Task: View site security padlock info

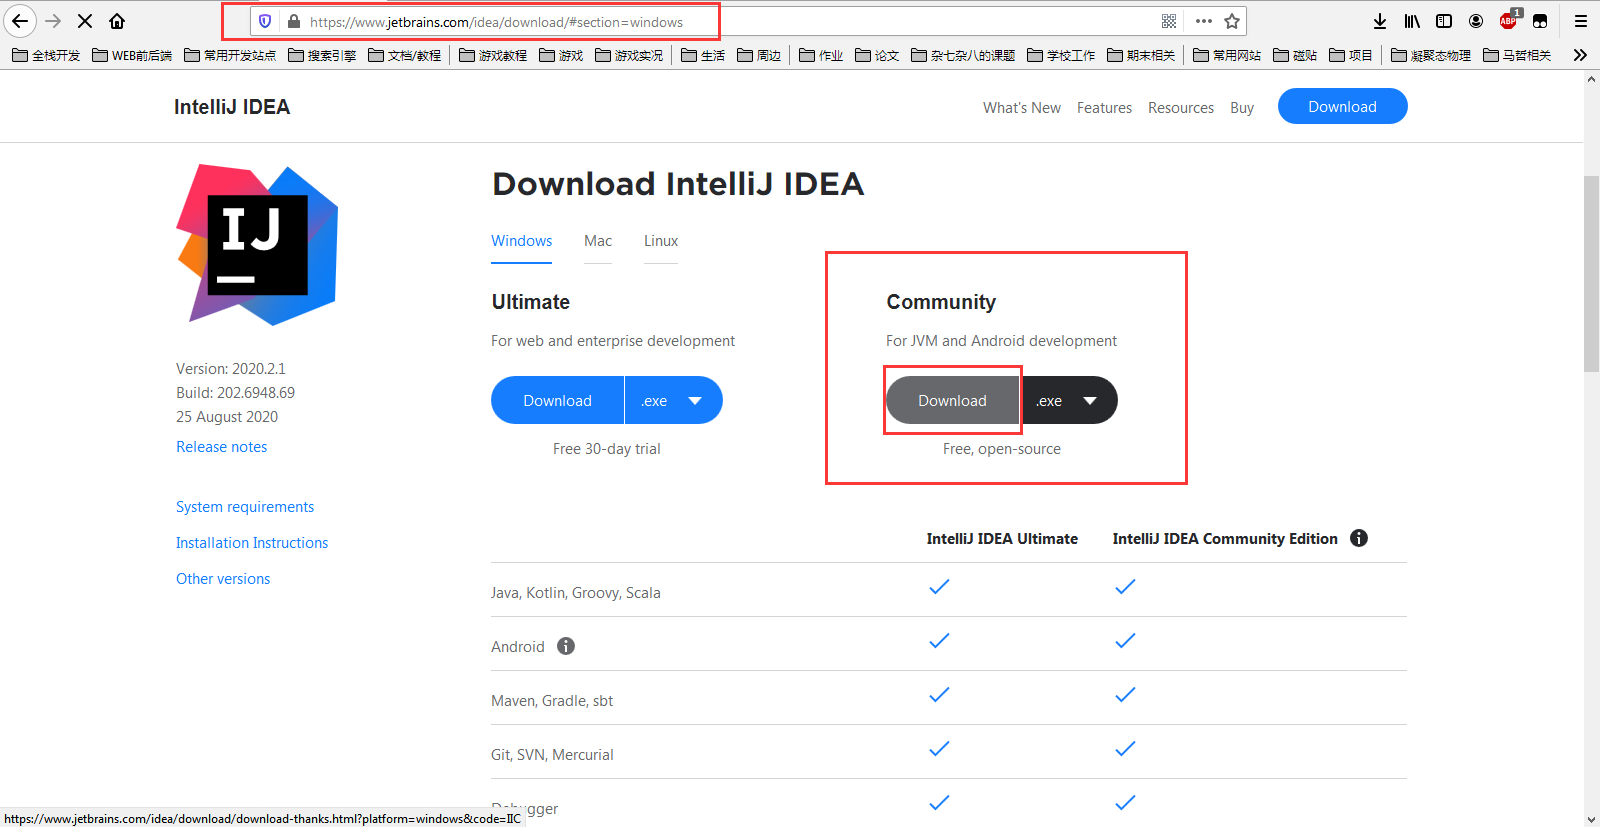Action: tap(294, 21)
